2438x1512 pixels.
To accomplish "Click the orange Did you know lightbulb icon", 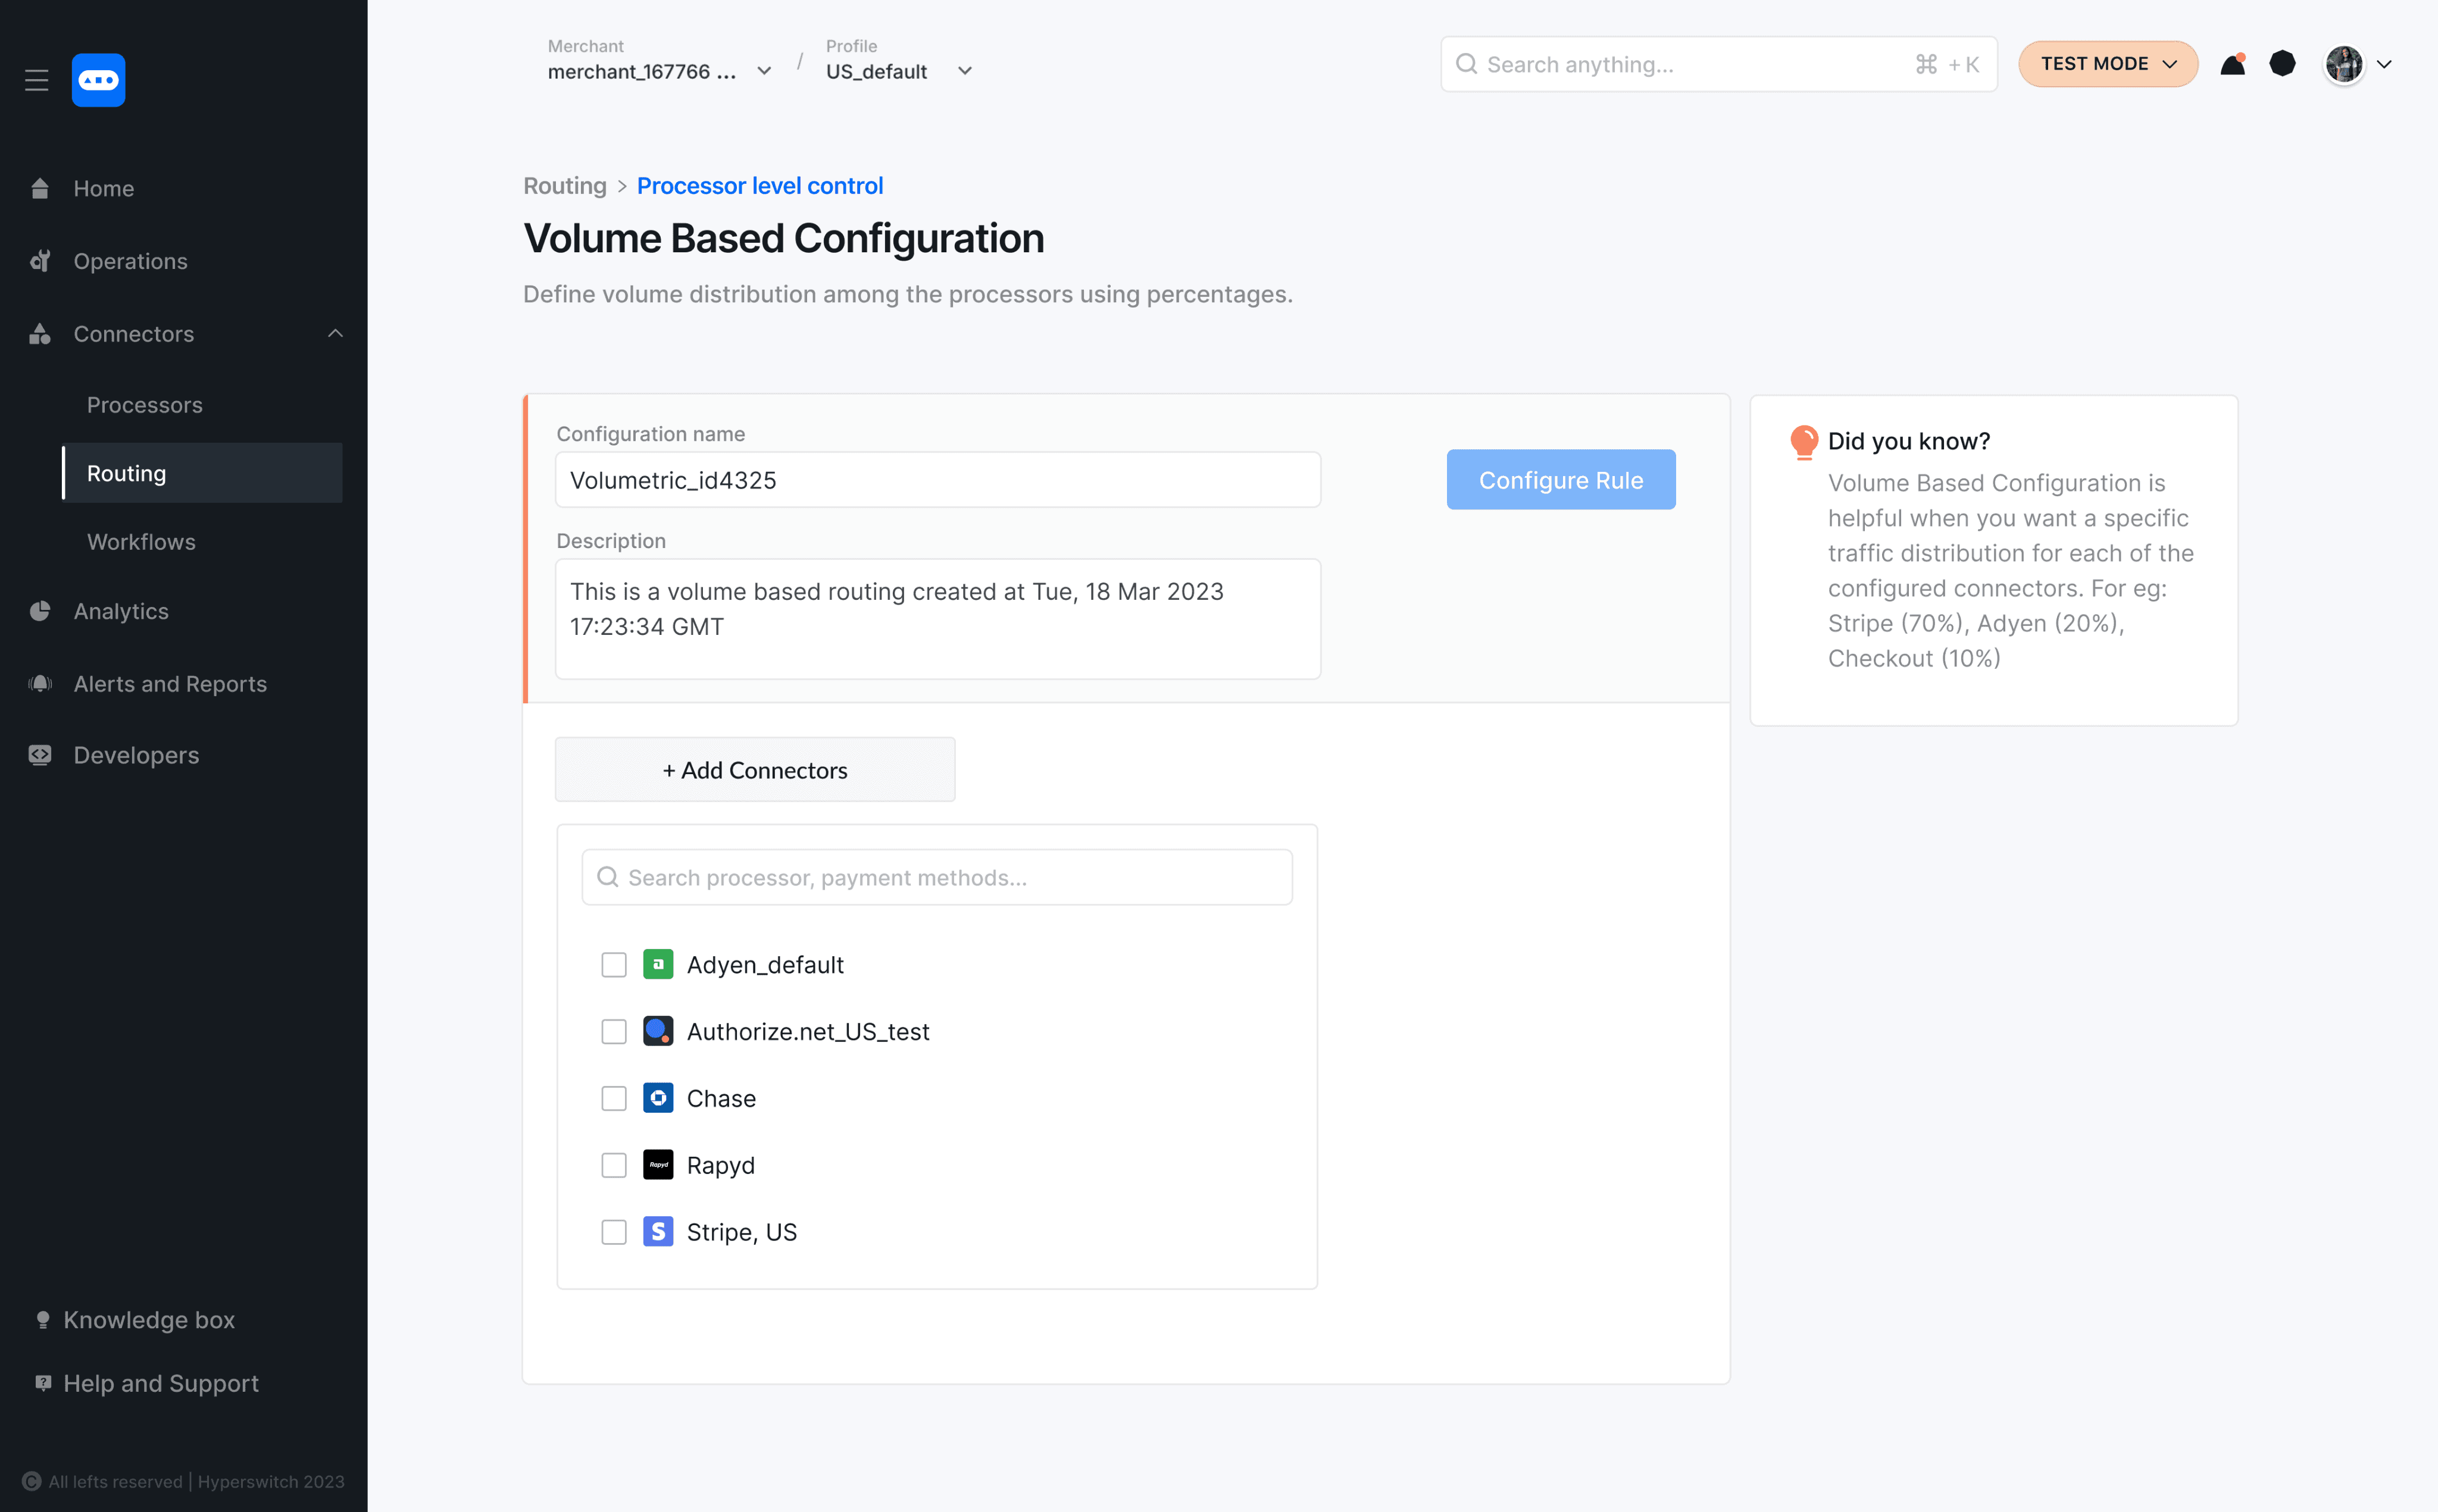I will [x=1804, y=442].
